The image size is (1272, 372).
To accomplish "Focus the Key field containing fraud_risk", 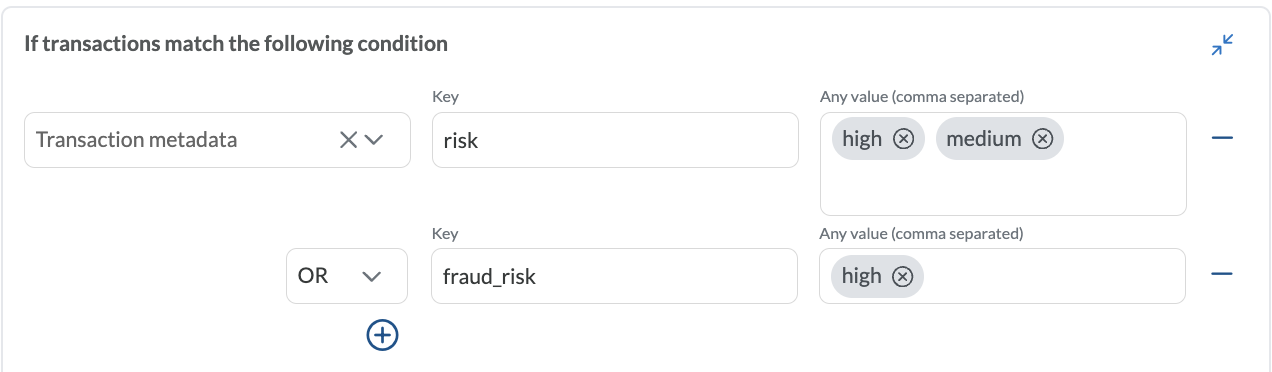I will click(x=615, y=276).
